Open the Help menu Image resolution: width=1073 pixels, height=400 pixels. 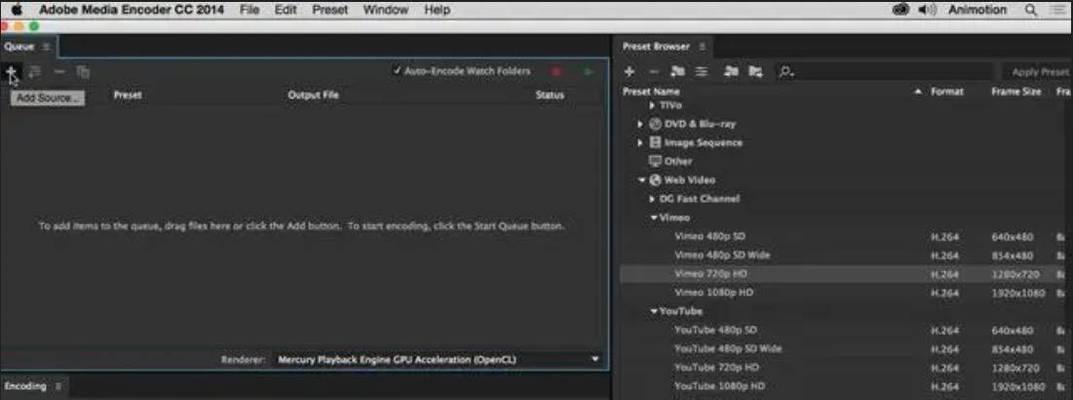(437, 10)
